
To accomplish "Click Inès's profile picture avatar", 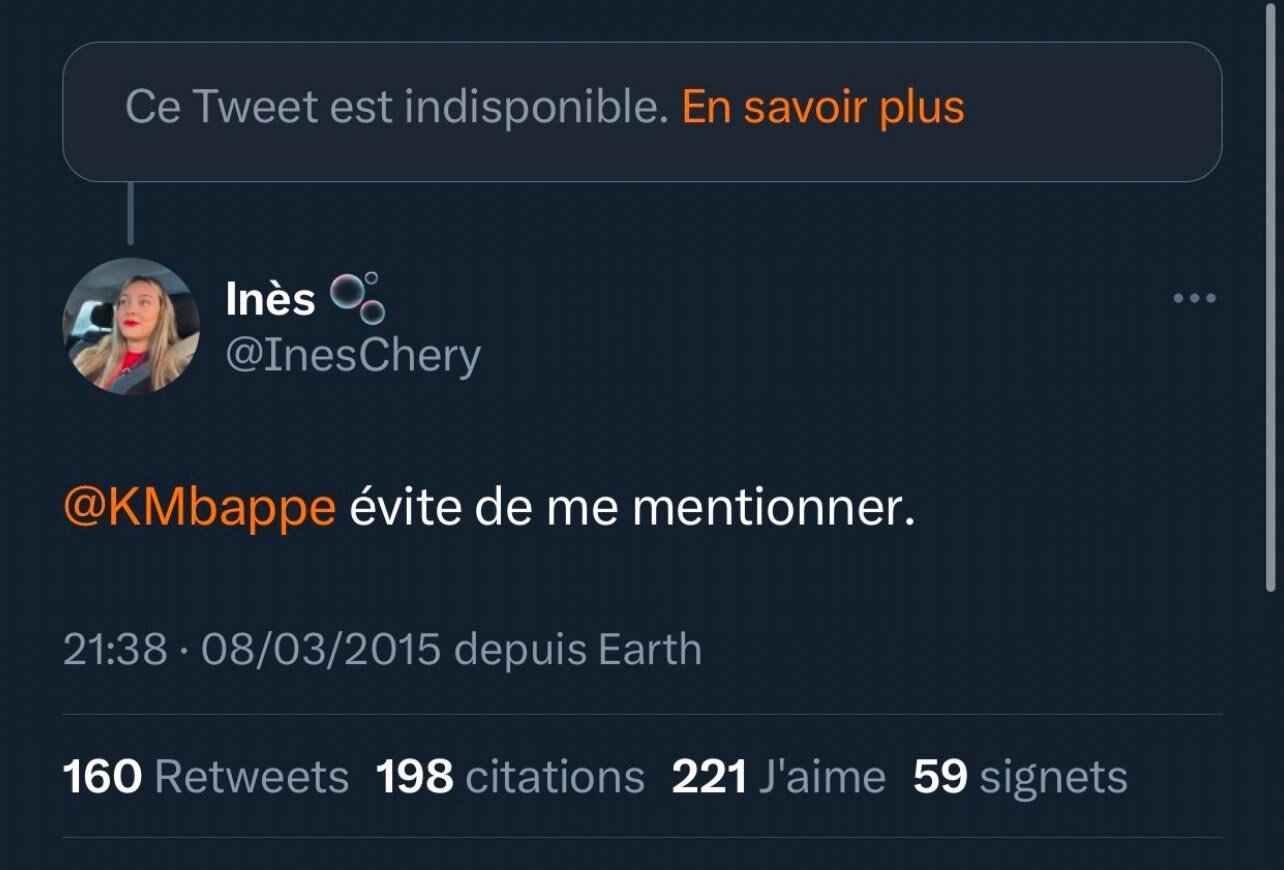I will pos(131,326).
